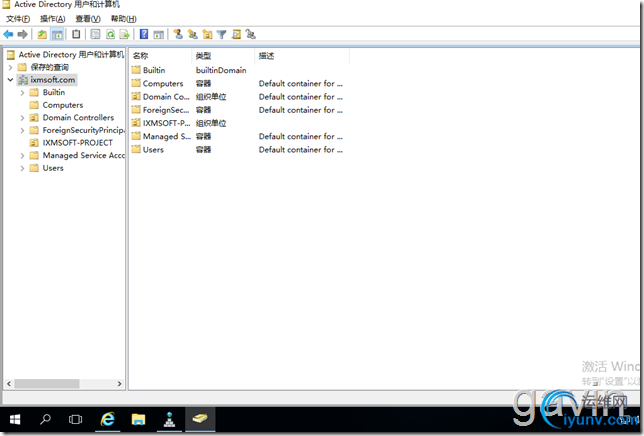This screenshot has width=644, height=436.
Task: Open Help with question mark icon
Action: click(144, 34)
